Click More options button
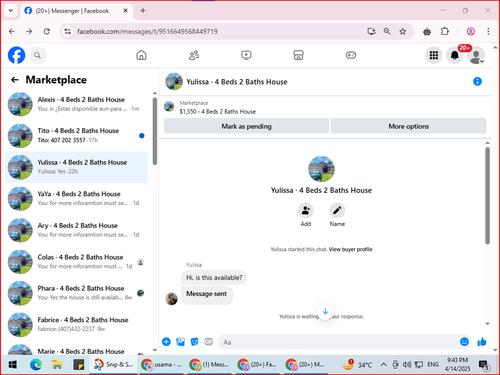Image resolution: width=500 pixels, height=375 pixels. click(408, 126)
